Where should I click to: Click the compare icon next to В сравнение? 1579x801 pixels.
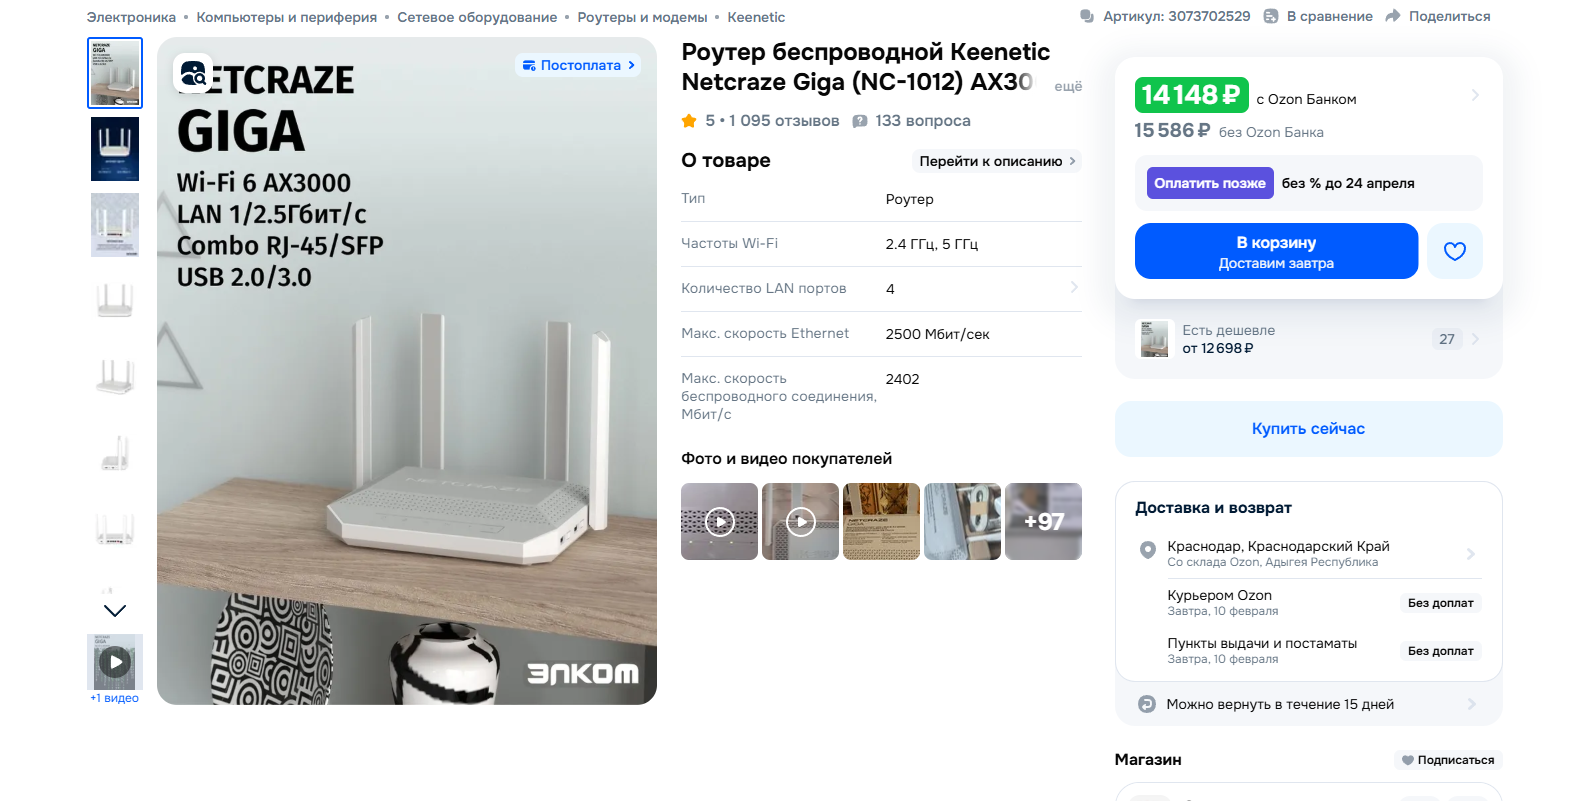(x=1271, y=16)
